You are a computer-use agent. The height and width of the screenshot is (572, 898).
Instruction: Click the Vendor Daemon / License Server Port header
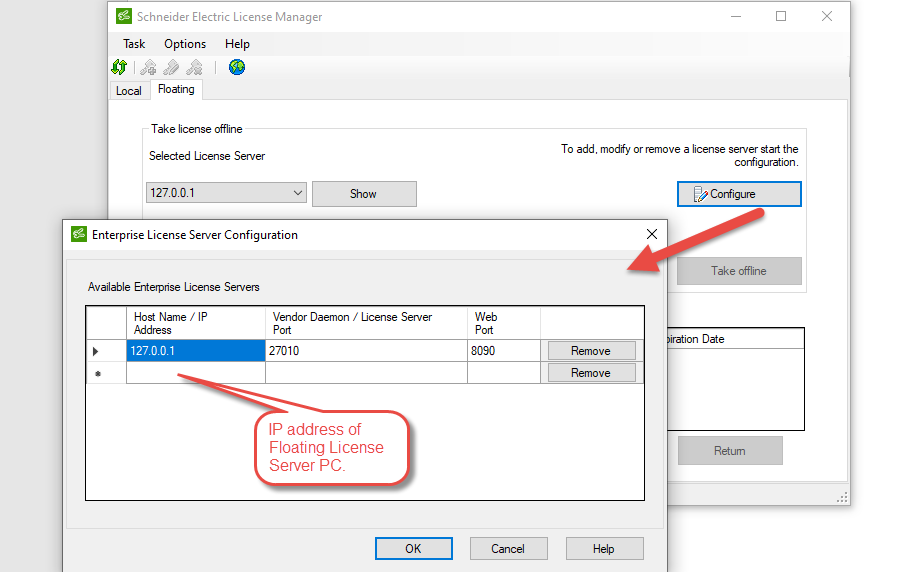367,323
